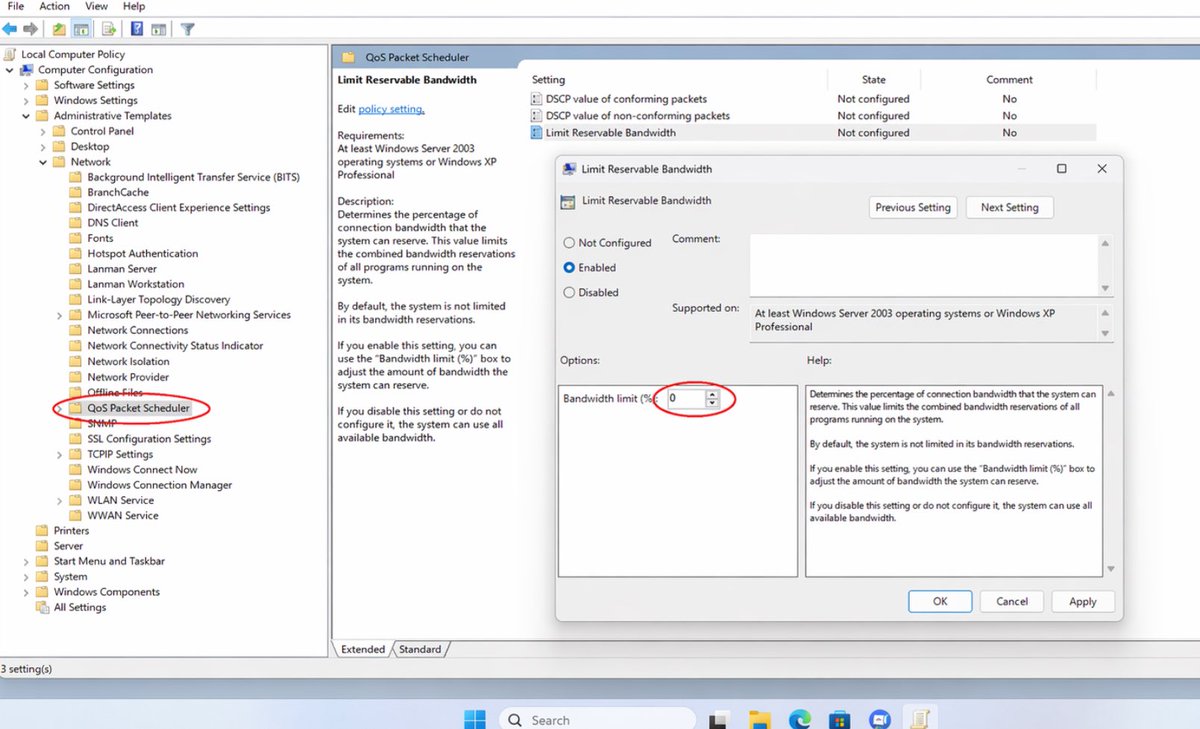Click the Filter funnel toolbar icon
The height and width of the screenshot is (729, 1200).
[x=187, y=29]
